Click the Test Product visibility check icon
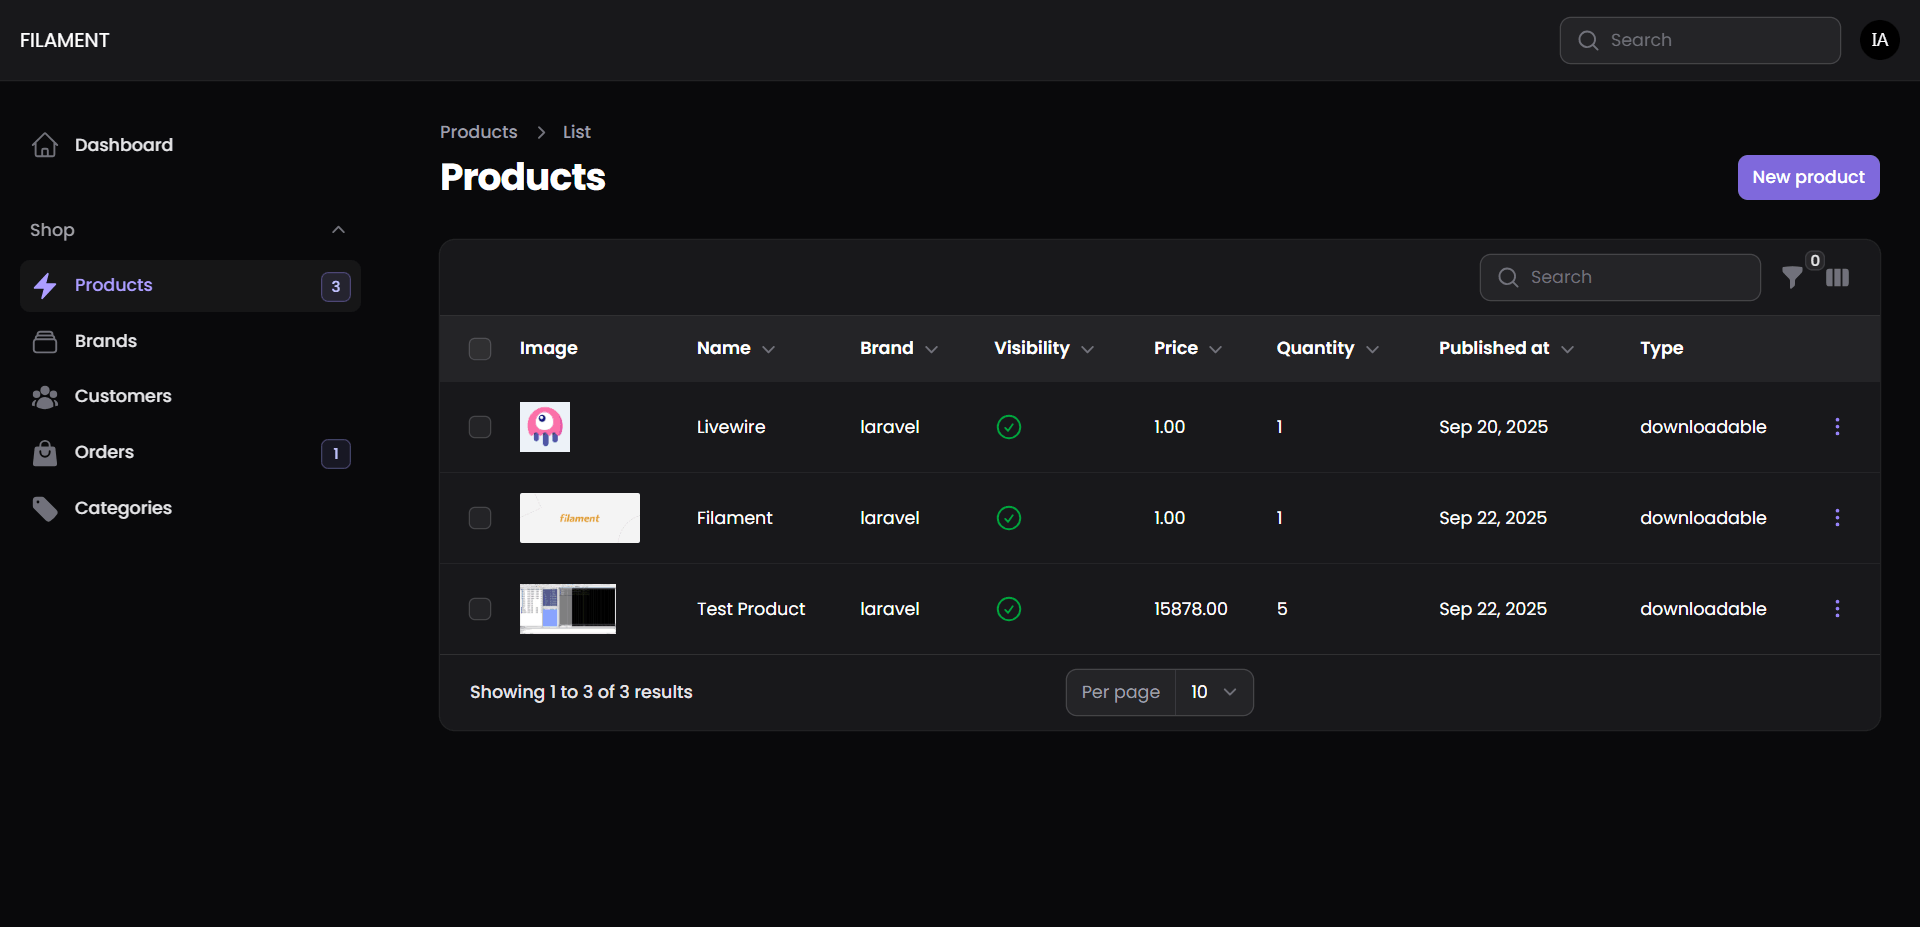The image size is (1920, 927). 1009,609
